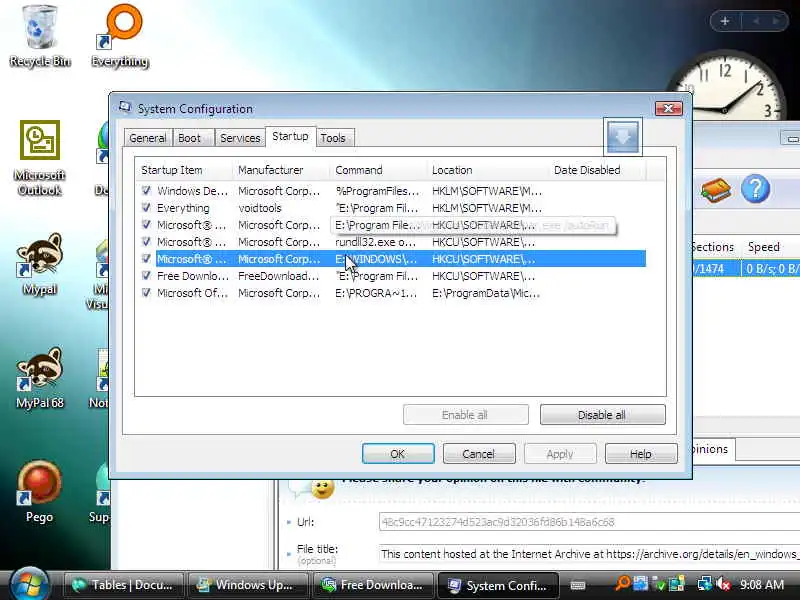The width and height of the screenshot is (800, 600).
Task: Click the File title input field
Action: tap(589, 554)
